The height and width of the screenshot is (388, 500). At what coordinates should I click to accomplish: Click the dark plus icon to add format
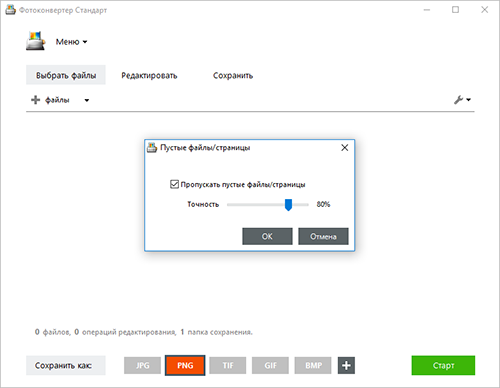point(346,365)
